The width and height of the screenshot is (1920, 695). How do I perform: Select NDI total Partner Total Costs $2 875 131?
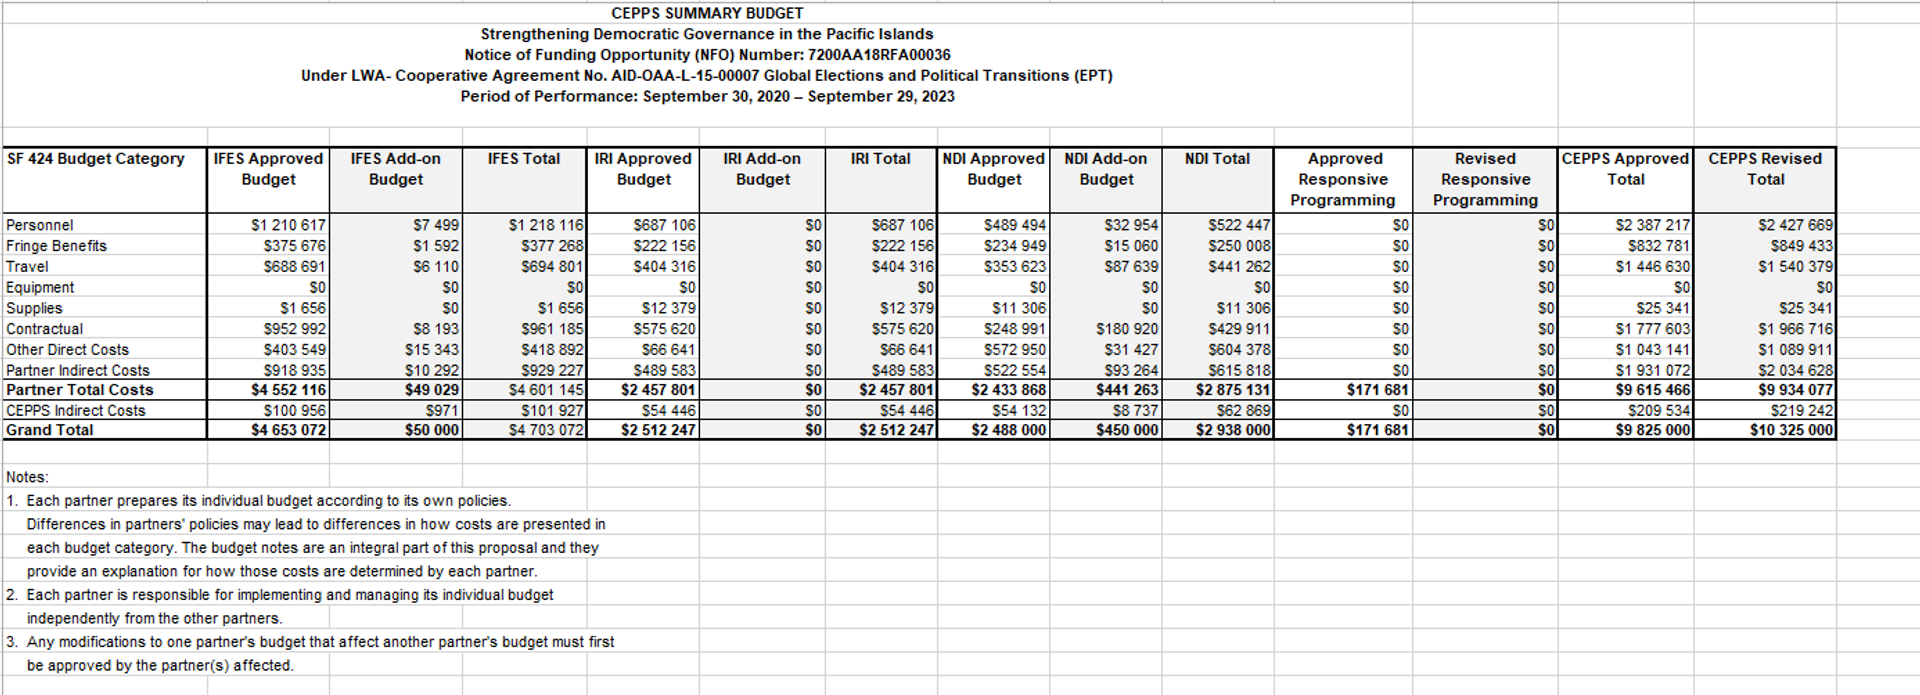tap(1234, 390)
